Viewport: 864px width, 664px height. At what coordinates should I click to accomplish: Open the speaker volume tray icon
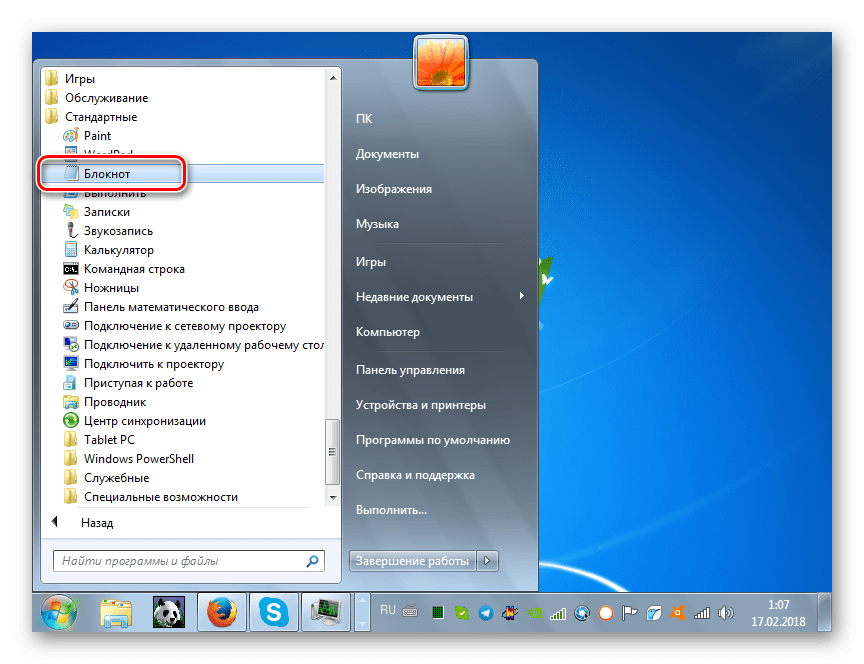pyautogui.click(x=726, y=613)
